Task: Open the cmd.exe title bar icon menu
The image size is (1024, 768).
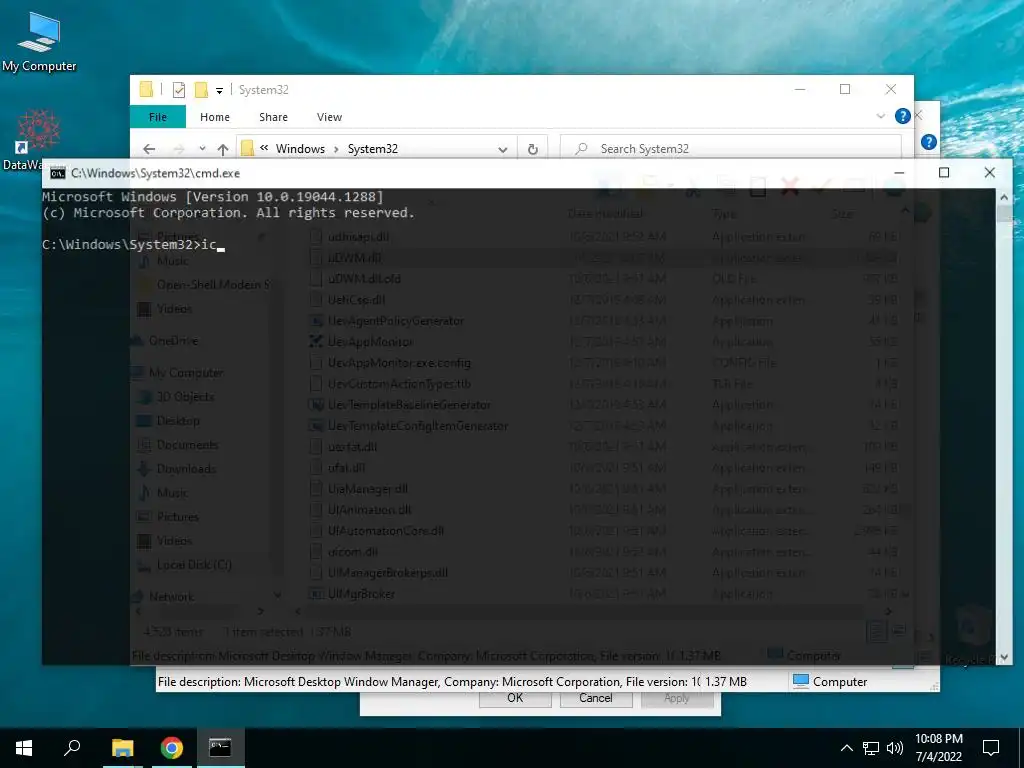Action: coord(57,173)
